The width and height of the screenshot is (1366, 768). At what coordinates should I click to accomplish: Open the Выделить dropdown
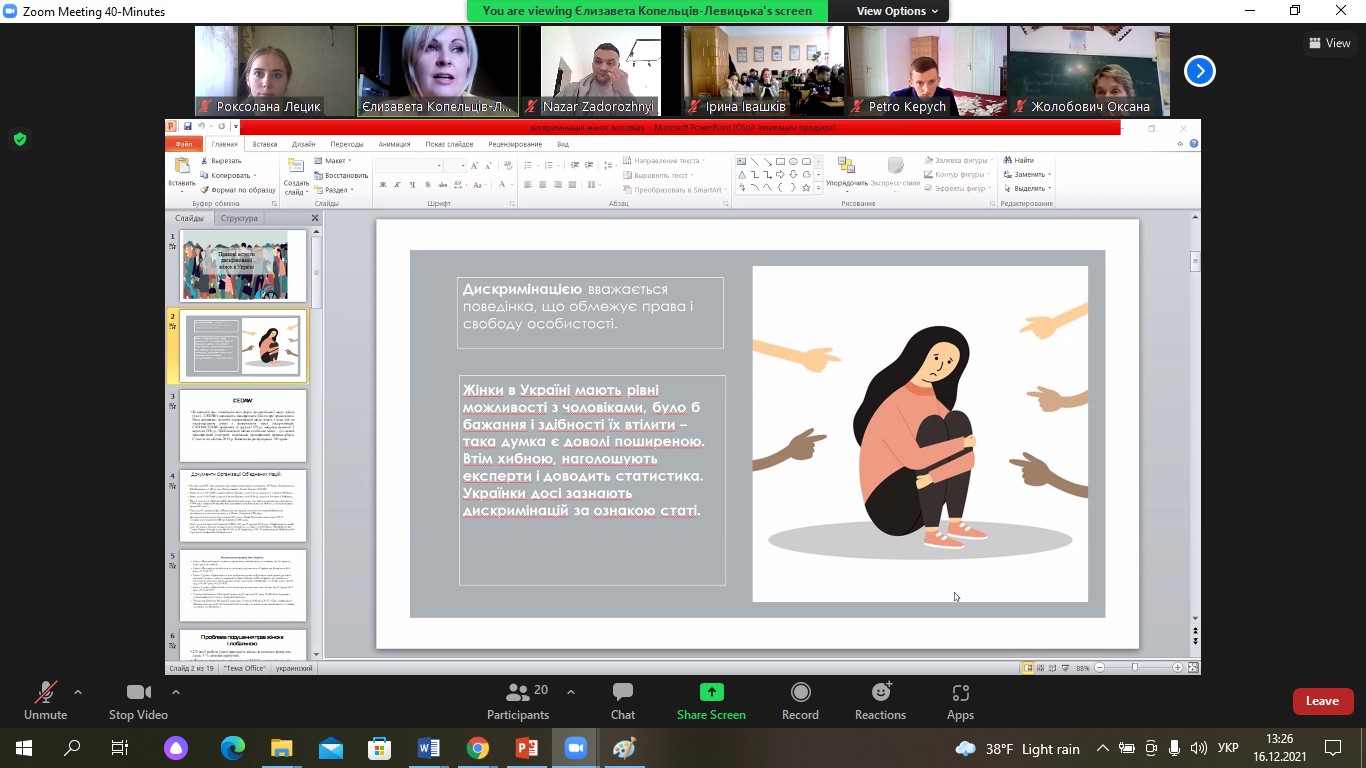coord(1025,189)
